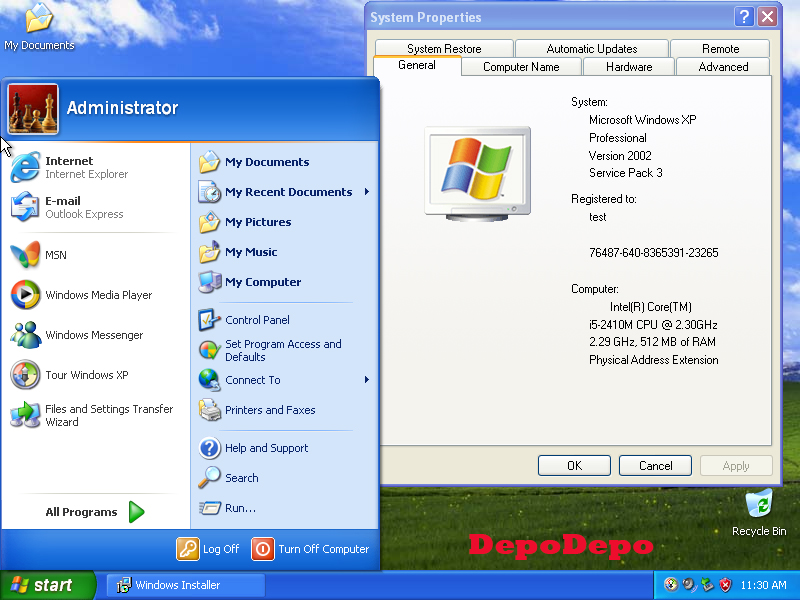800x600 pixels.
Task: Click the green network tray icon
Action: coord(707,585)
